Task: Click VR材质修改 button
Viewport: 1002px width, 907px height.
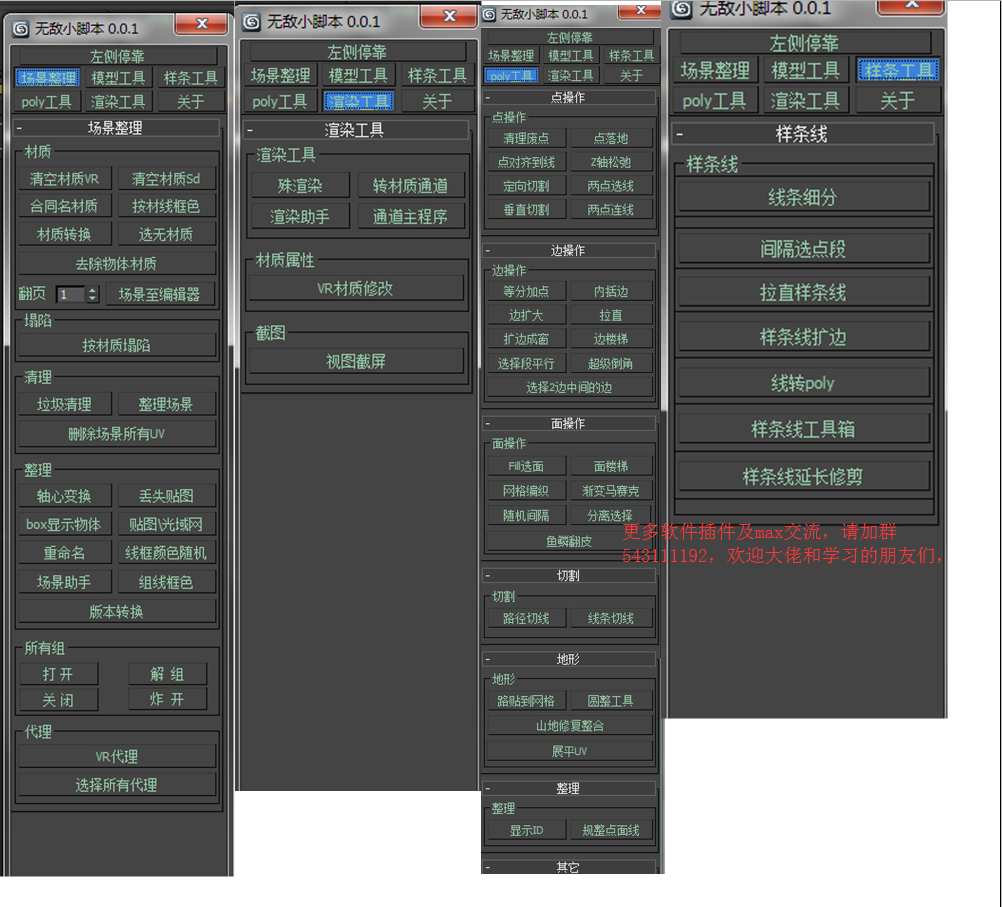Action: pos(355,288)
